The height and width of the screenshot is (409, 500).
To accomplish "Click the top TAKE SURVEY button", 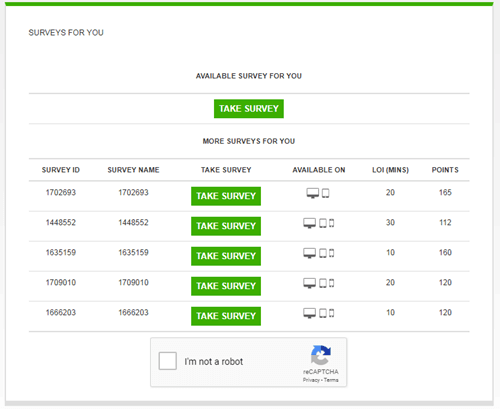I will click(x=249, y=109).
